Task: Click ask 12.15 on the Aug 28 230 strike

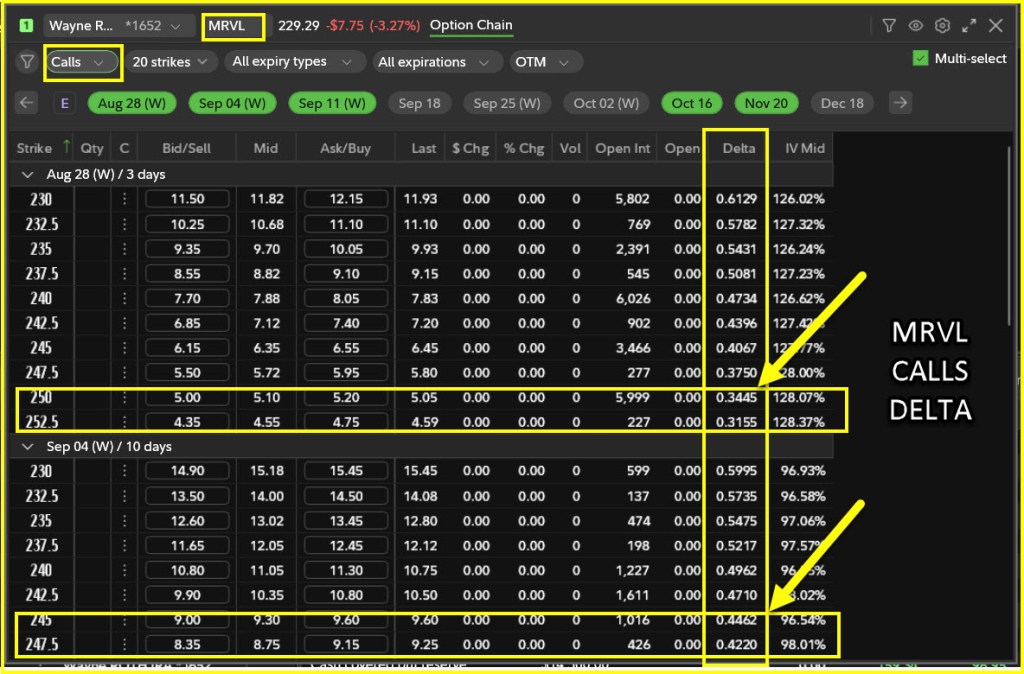Action: point(346,199)
